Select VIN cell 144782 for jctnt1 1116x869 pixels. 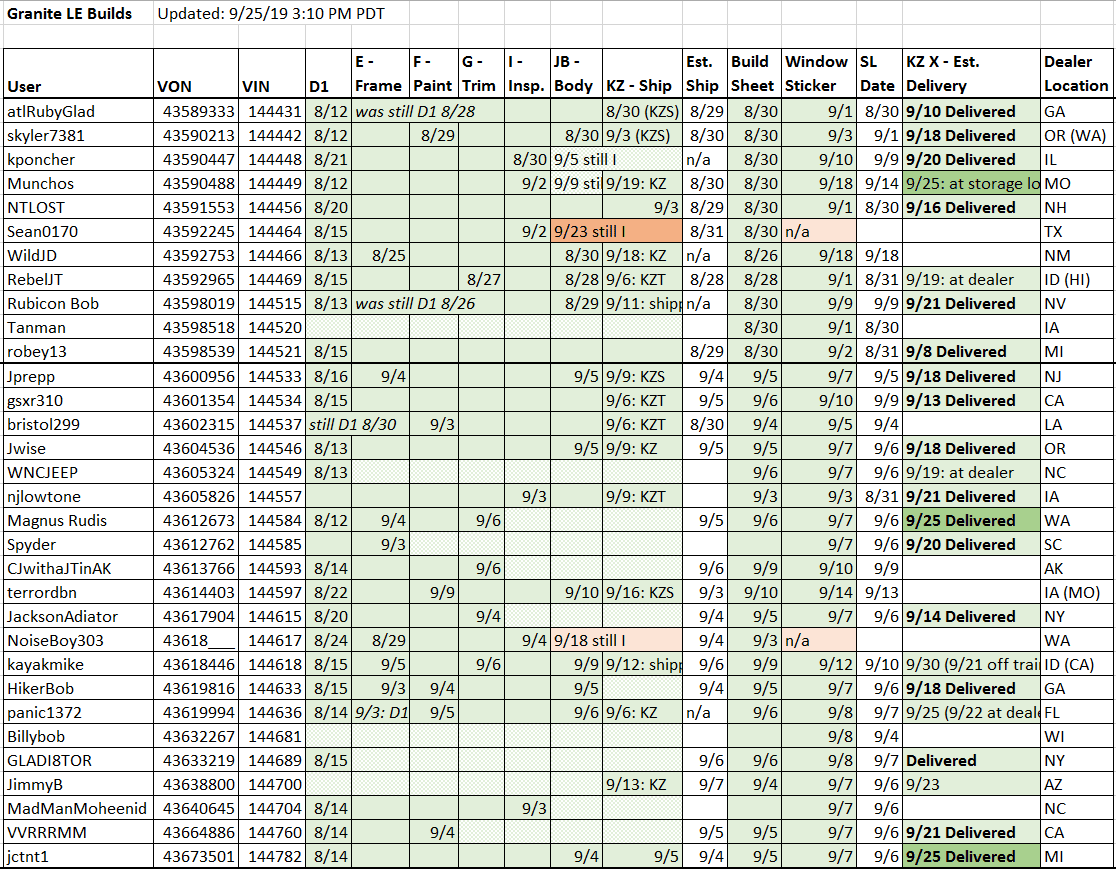click(x=272, y=856)
